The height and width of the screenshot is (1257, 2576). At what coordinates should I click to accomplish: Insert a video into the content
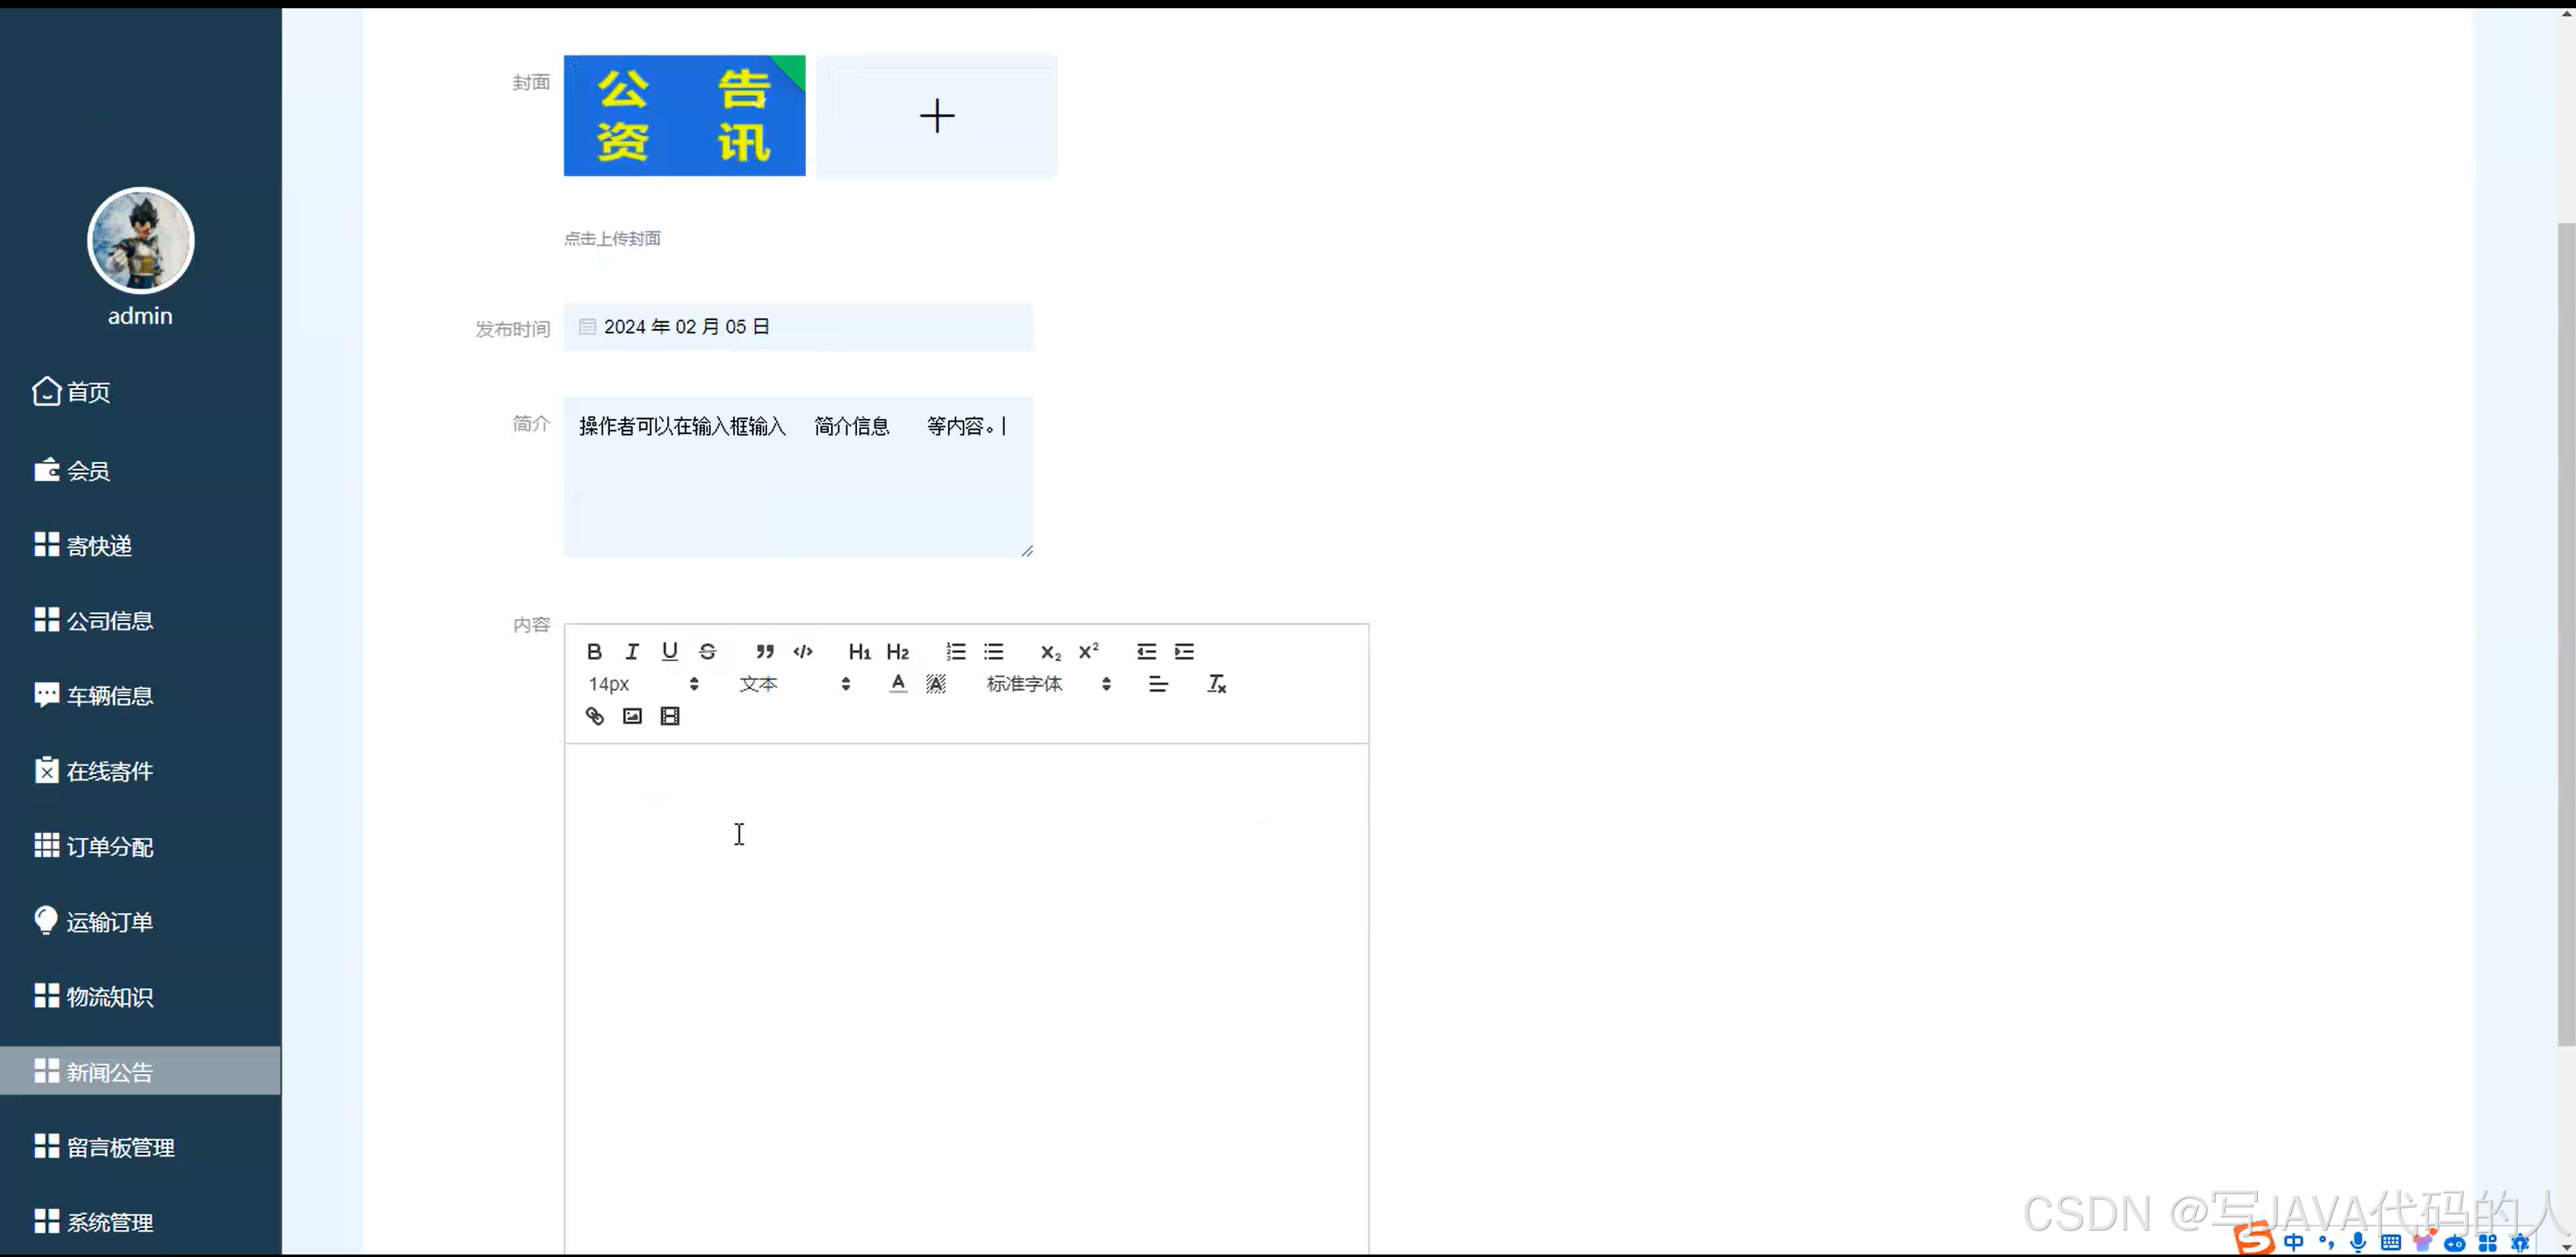[668, 716]
